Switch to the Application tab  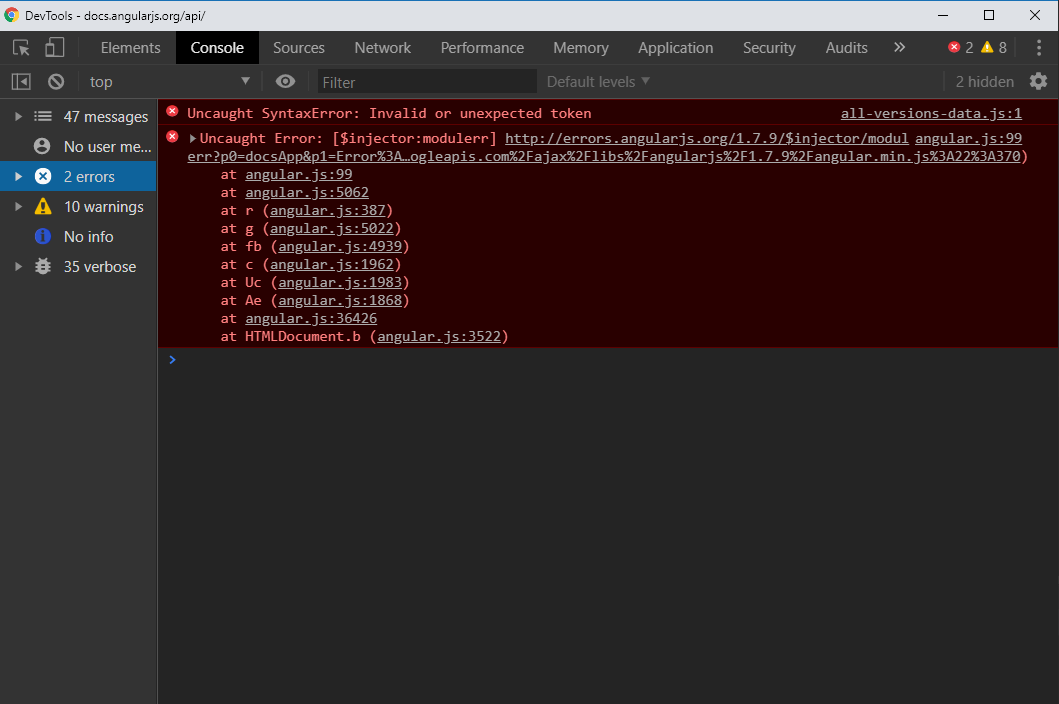tap(675, 48)
